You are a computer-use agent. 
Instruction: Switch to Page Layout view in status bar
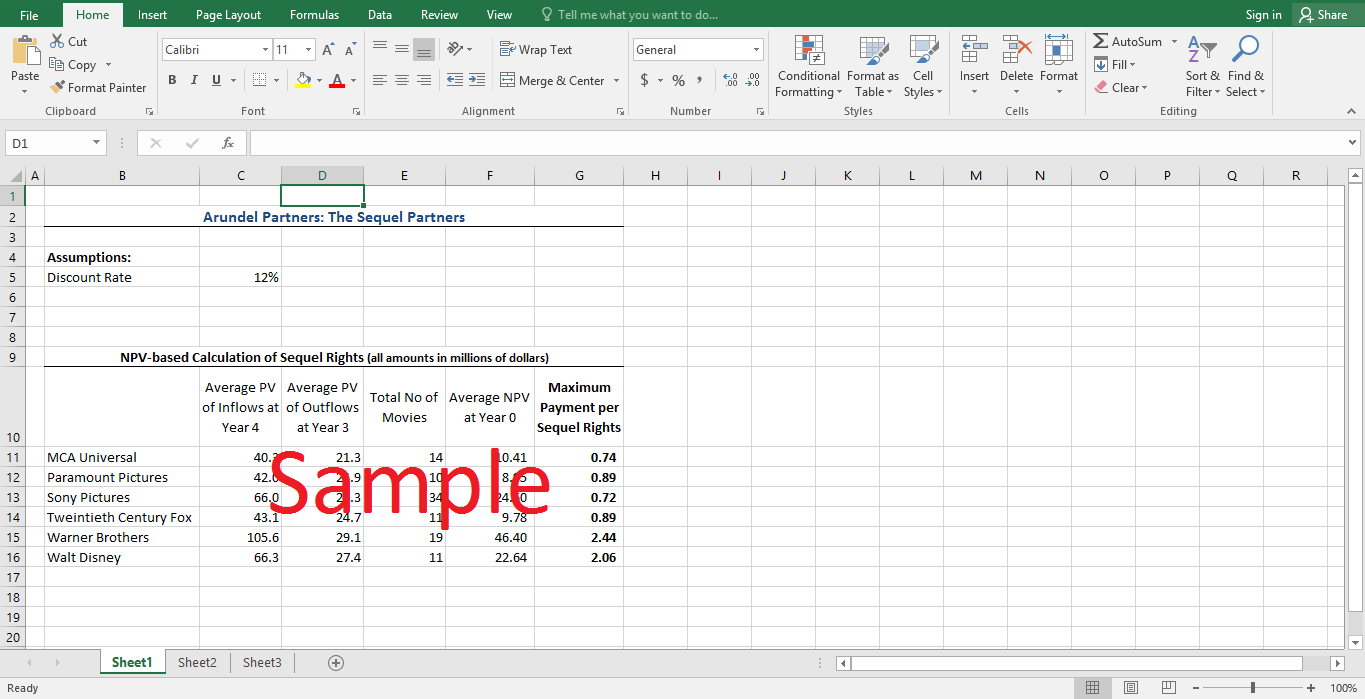click(1130, 688)
